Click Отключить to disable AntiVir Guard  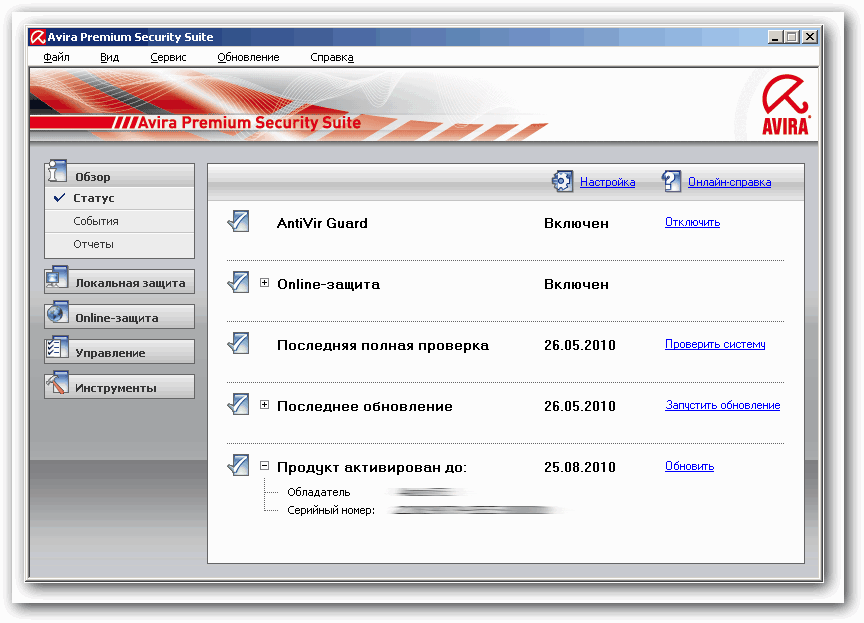693,222
